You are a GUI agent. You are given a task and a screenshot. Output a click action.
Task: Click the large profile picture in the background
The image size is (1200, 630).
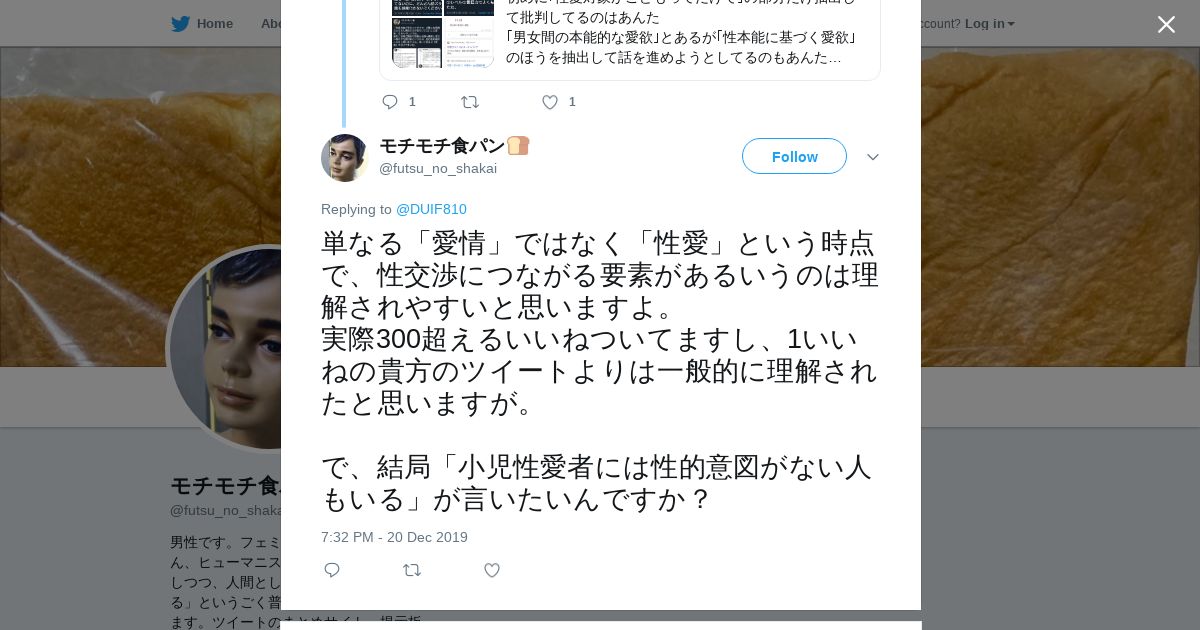(226, 348)
